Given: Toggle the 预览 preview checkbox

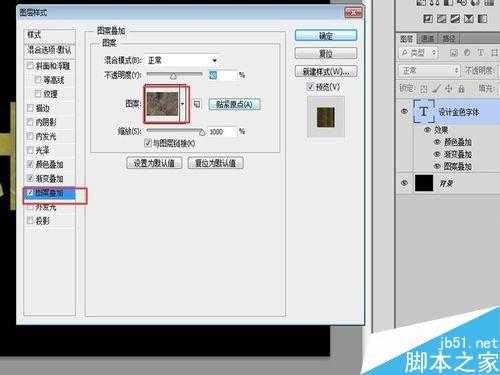Looking at the screenshot, I should pyautogui.click(x=310, y=87).
